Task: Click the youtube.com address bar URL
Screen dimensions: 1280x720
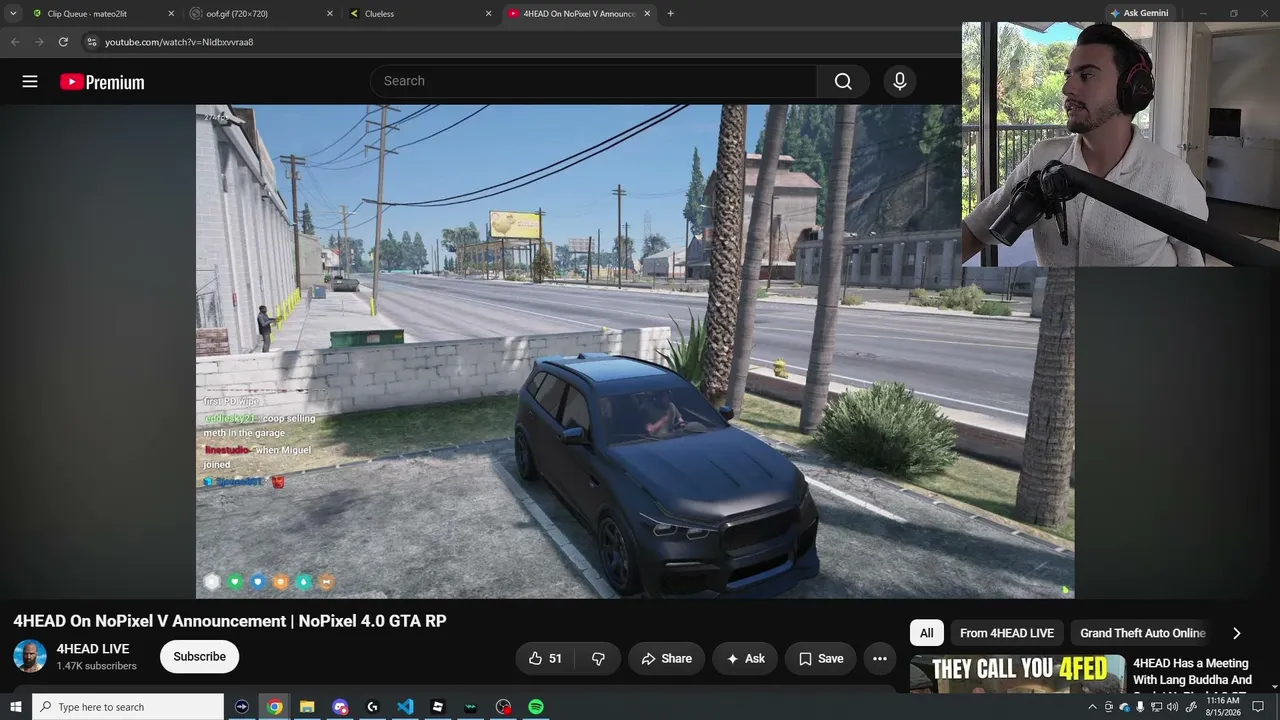Action: point(179,42)
